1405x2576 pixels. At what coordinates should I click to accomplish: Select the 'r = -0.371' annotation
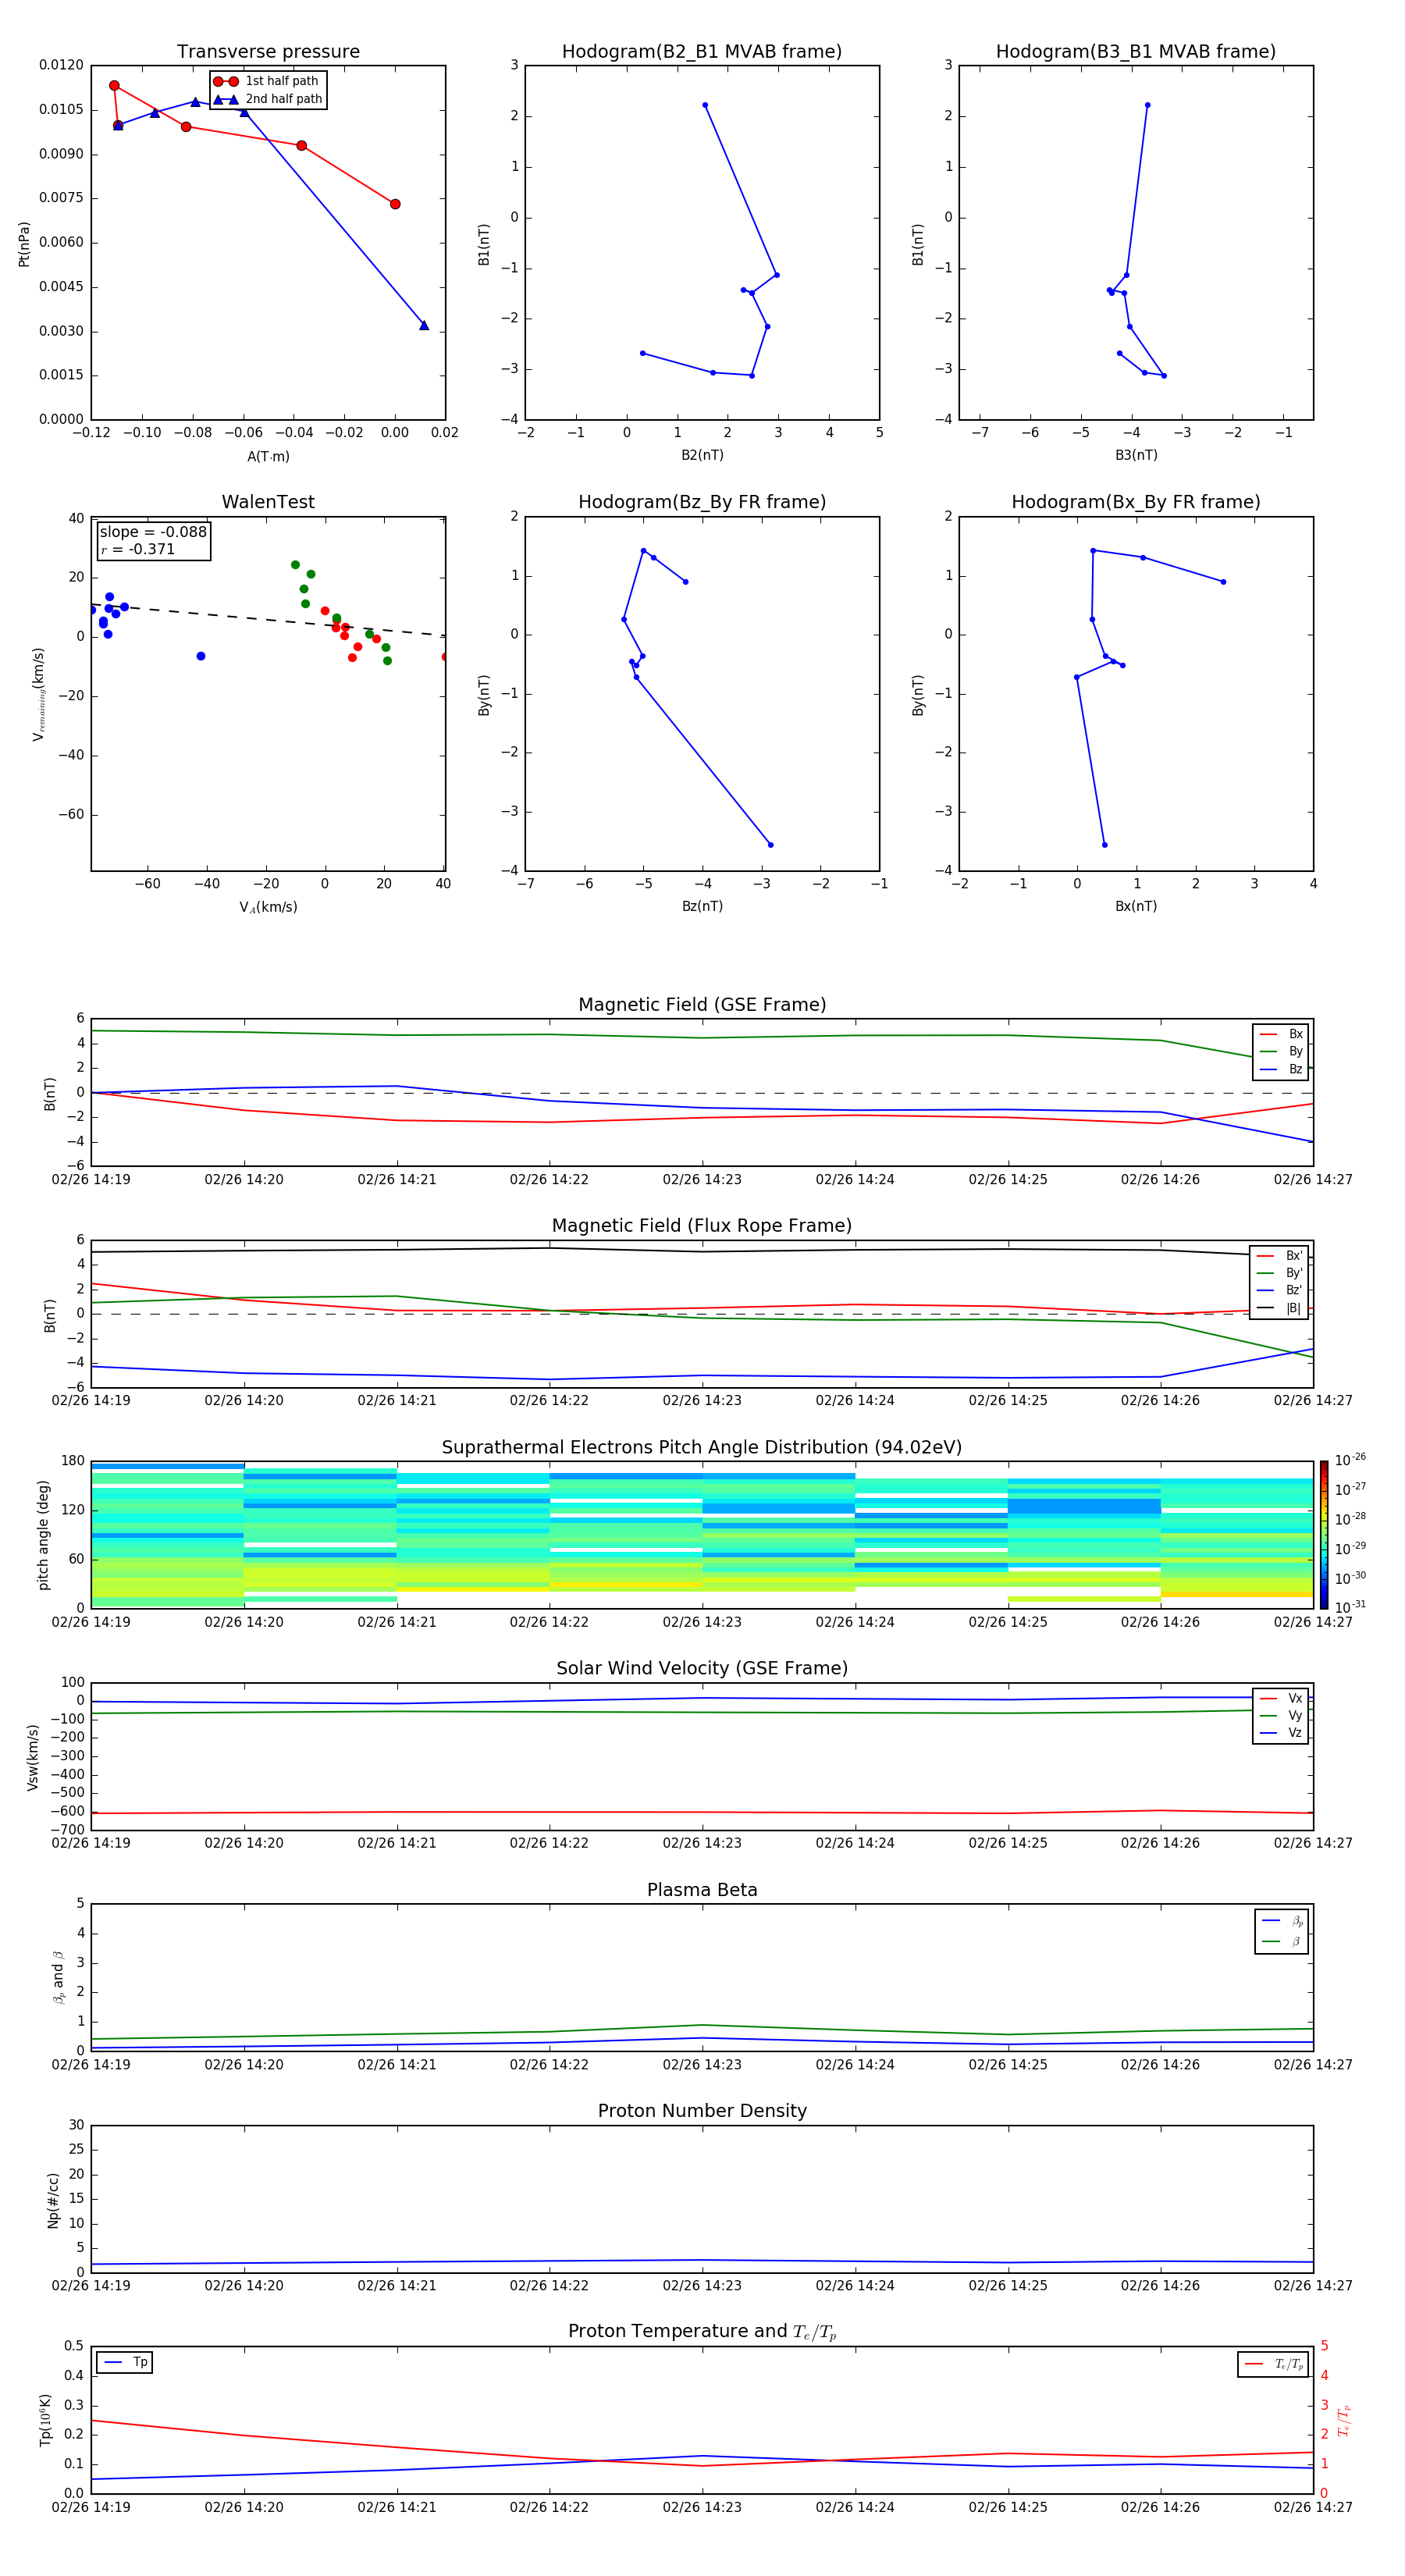click(138, 549)
